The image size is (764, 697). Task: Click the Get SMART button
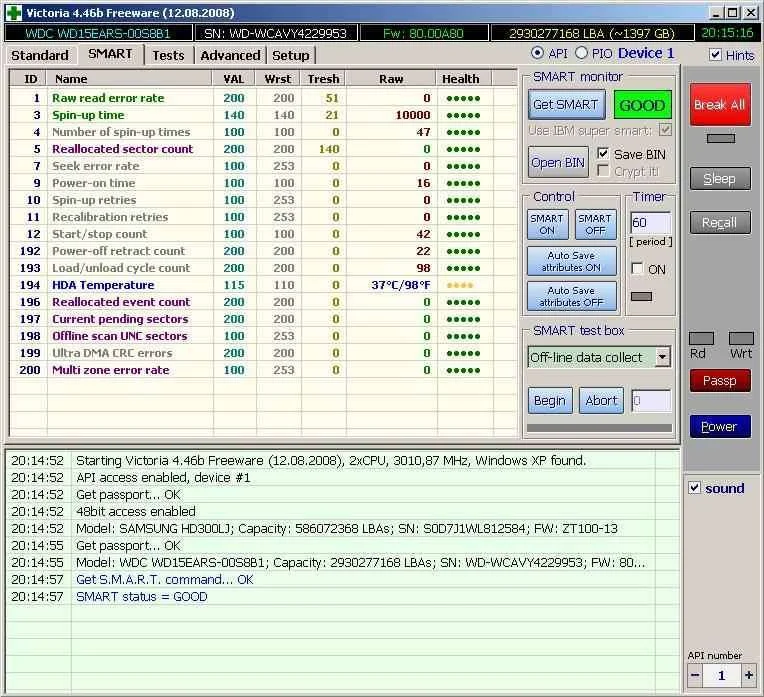pos(565,105)
